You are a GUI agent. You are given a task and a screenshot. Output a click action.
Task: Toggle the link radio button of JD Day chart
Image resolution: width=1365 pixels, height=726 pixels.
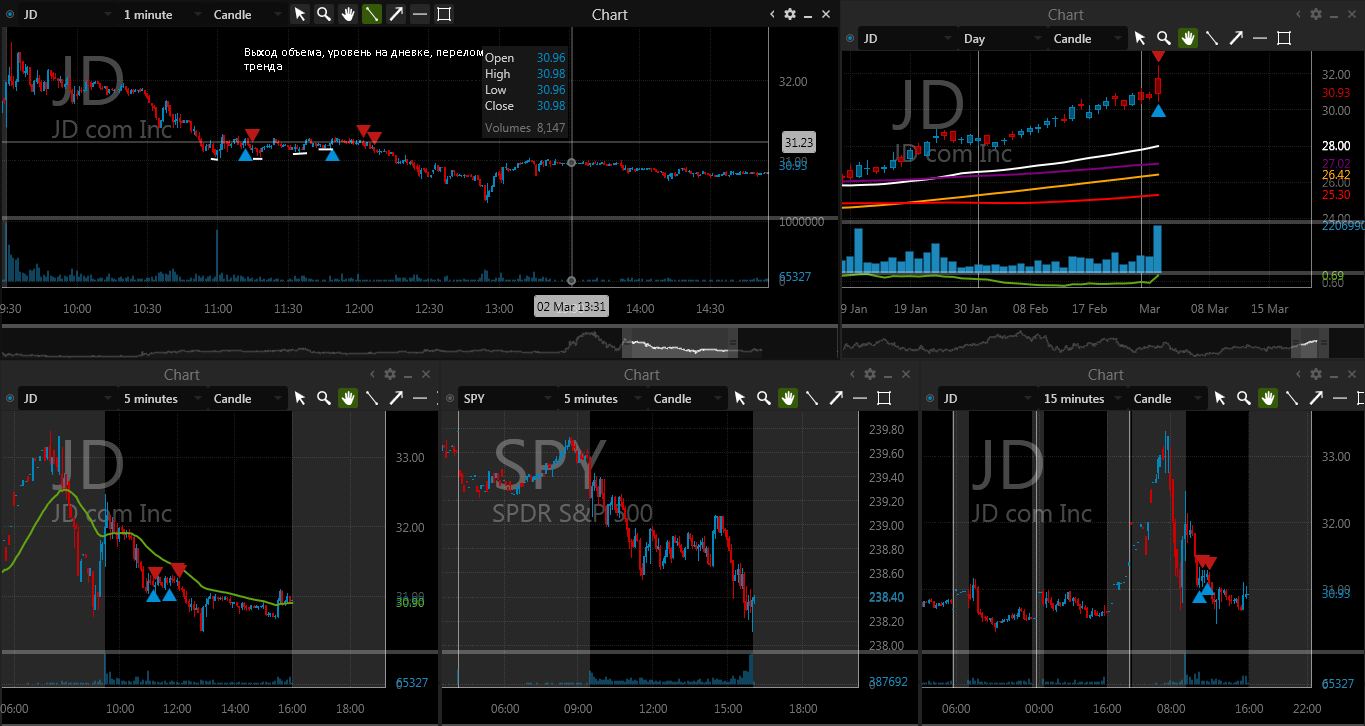850,38
